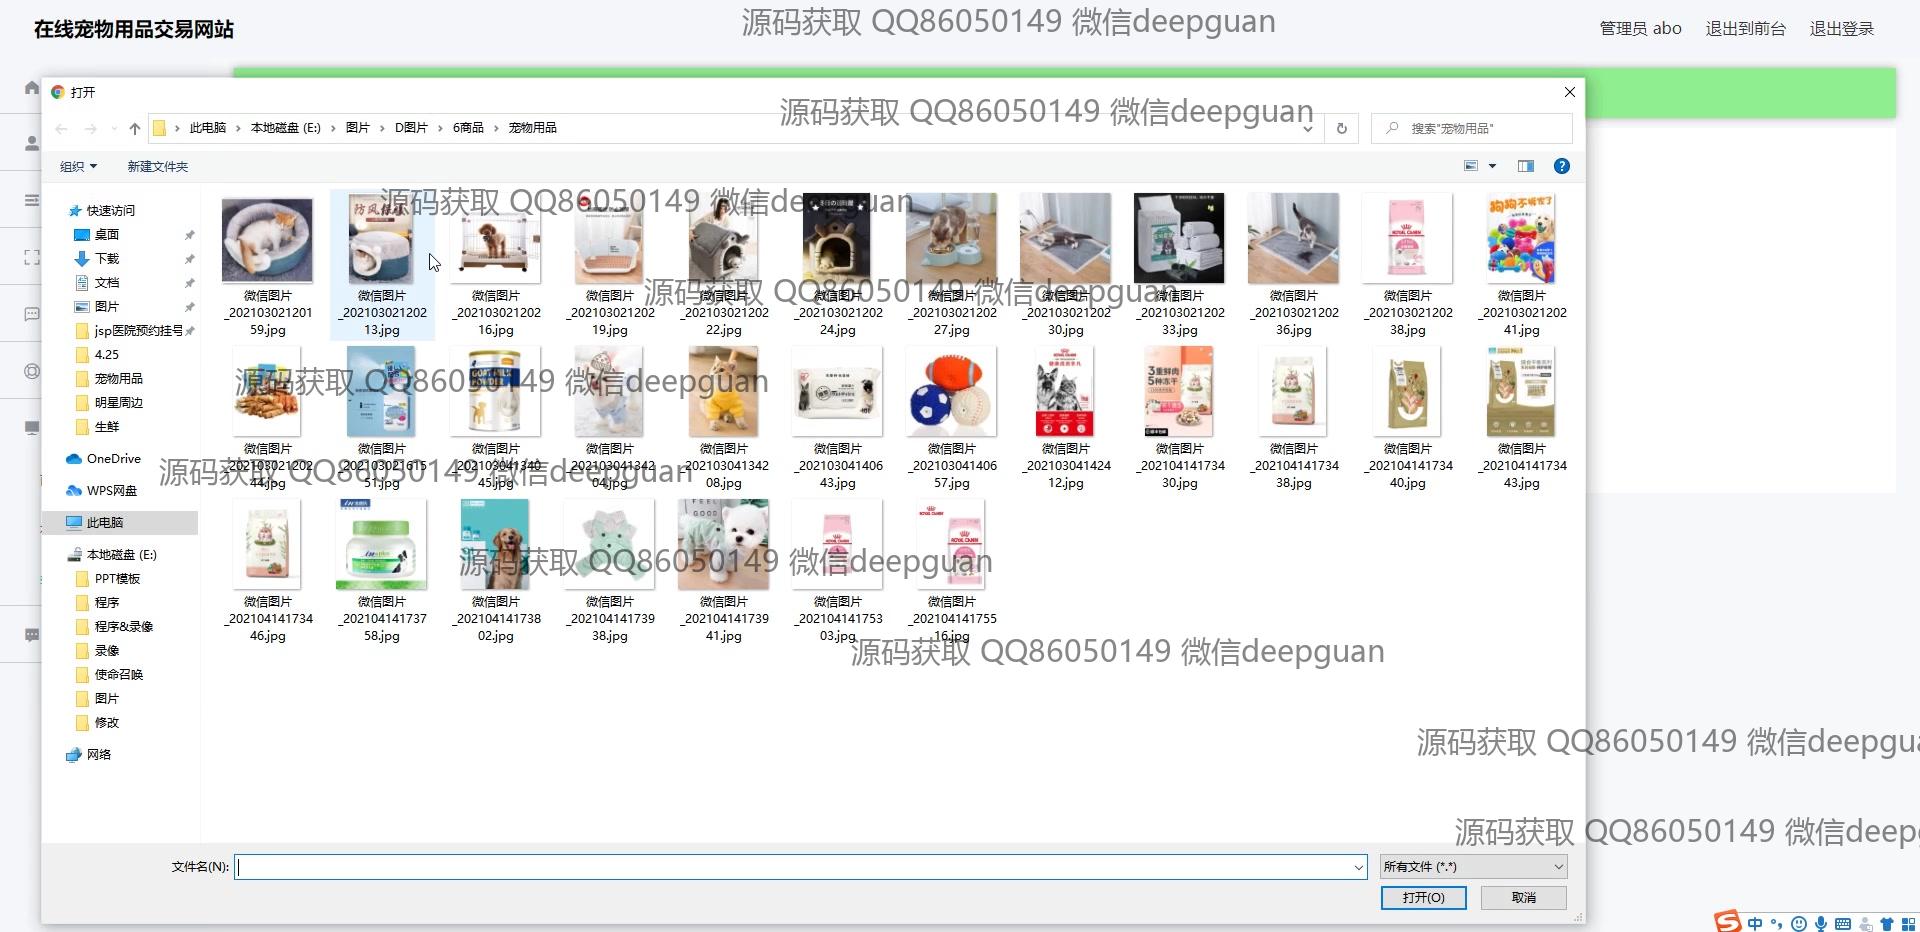Open the file dialog help icon
The width and height of the screenshot is (1920, 932).
click(x=1561, y=167)
